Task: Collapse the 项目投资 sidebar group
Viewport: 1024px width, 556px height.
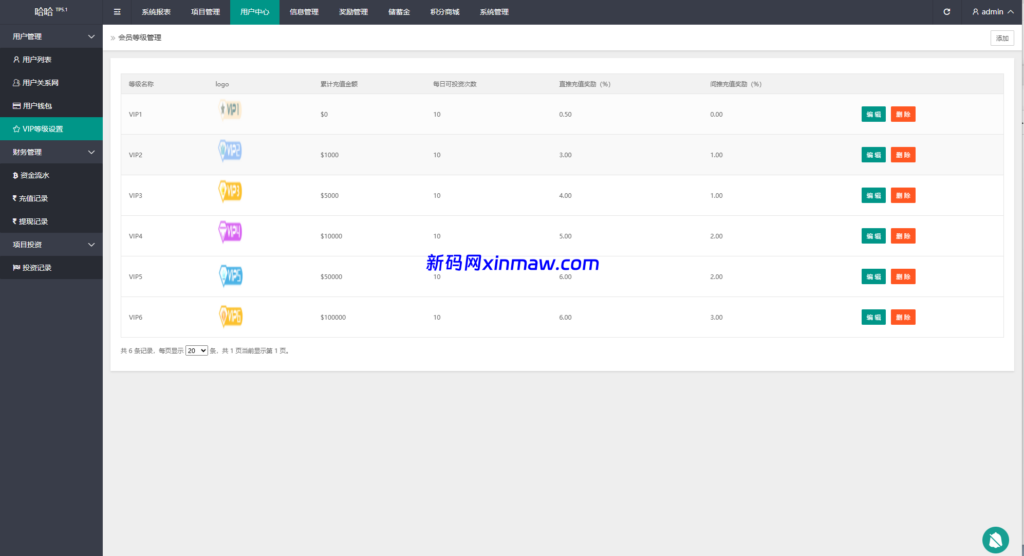Action: [x=51, y=244]
